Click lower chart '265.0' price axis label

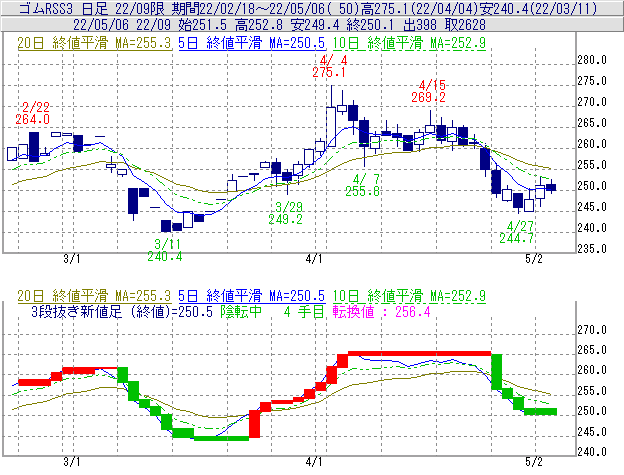(592, 350)
